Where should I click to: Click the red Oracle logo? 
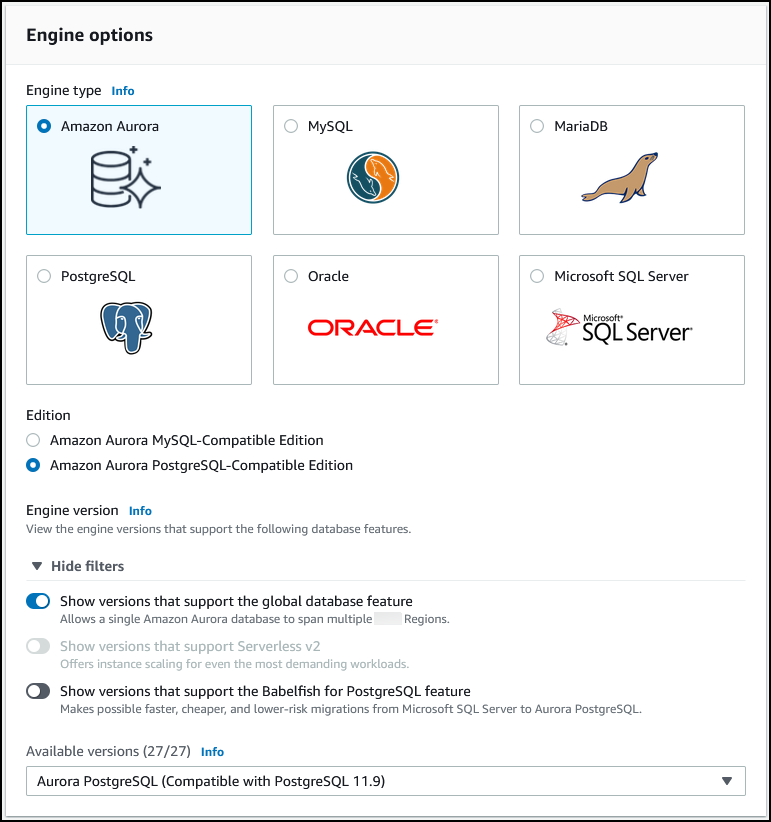[371, 328]
